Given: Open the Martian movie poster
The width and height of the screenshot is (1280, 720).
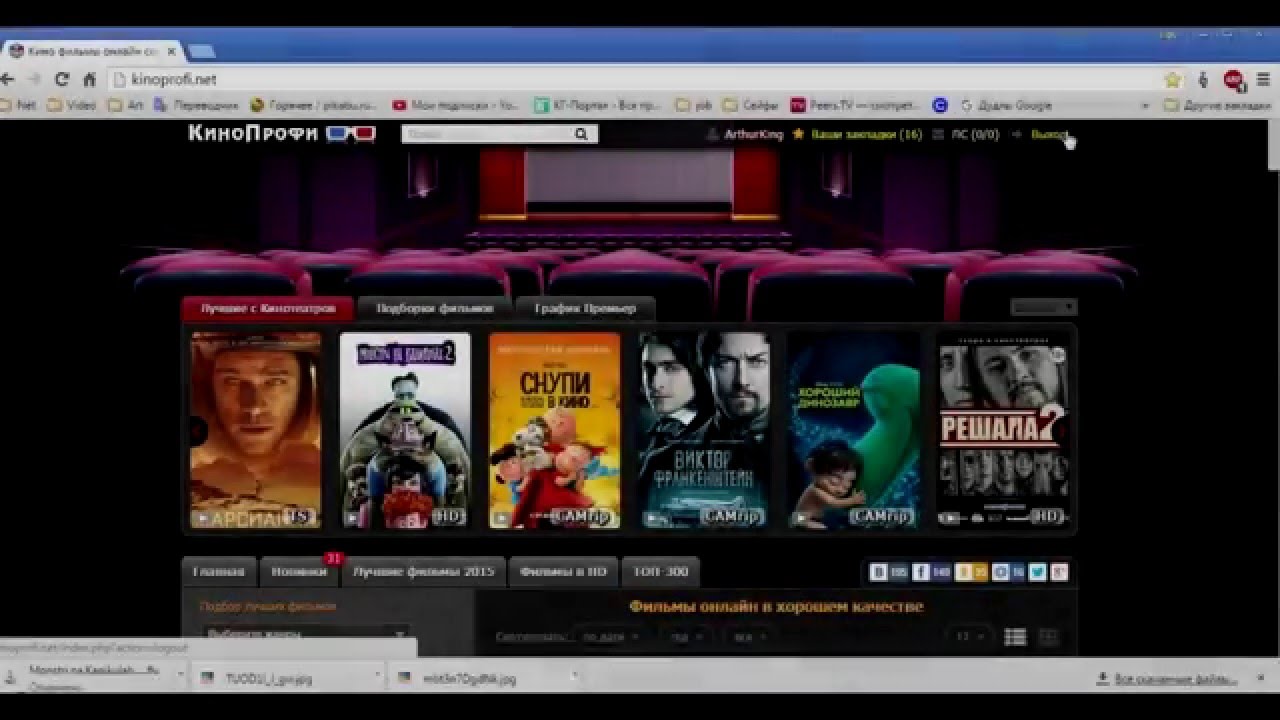Looking at the screenshot, I should pyautogui.click(x=256, y=430).
